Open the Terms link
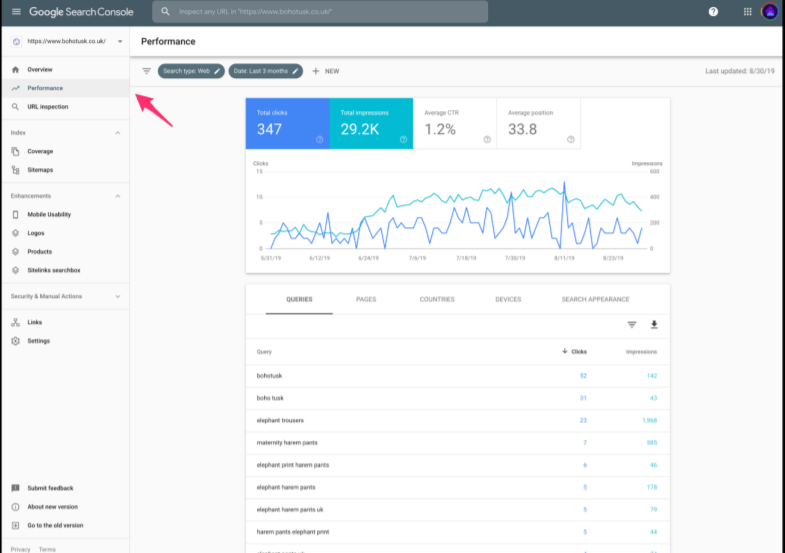The height and width of the screenshot is (553, 785). coord(47,549)
